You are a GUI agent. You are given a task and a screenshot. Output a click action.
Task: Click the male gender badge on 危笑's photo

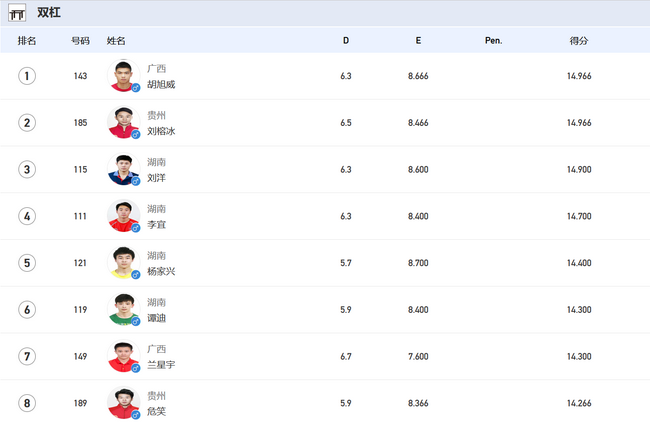point(136,415)
